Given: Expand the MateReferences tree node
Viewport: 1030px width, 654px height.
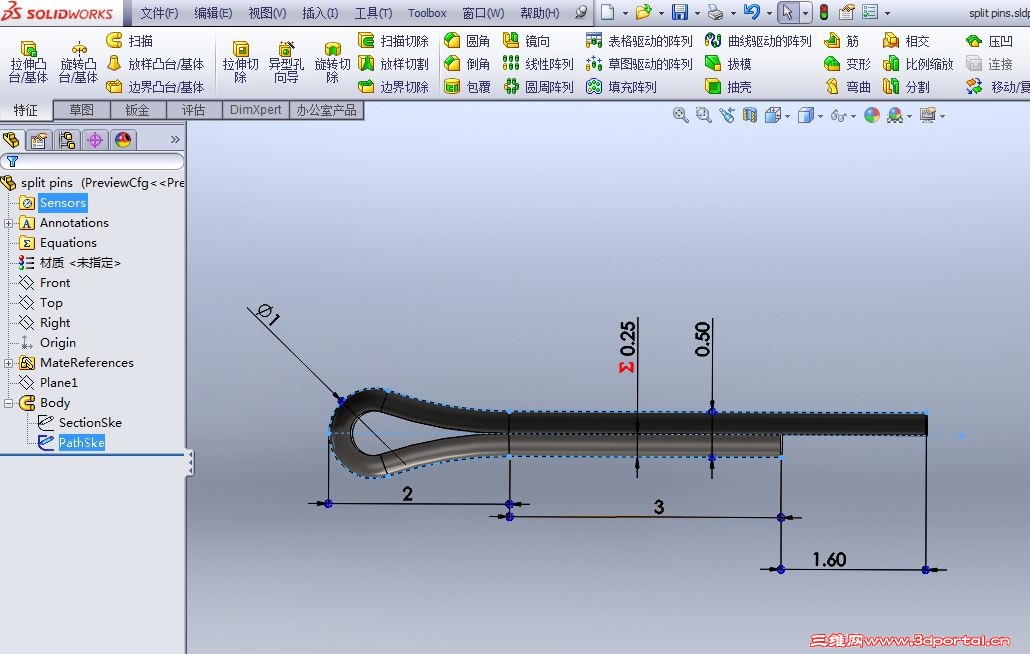Looking at the screenshot, I should [9, 363].
